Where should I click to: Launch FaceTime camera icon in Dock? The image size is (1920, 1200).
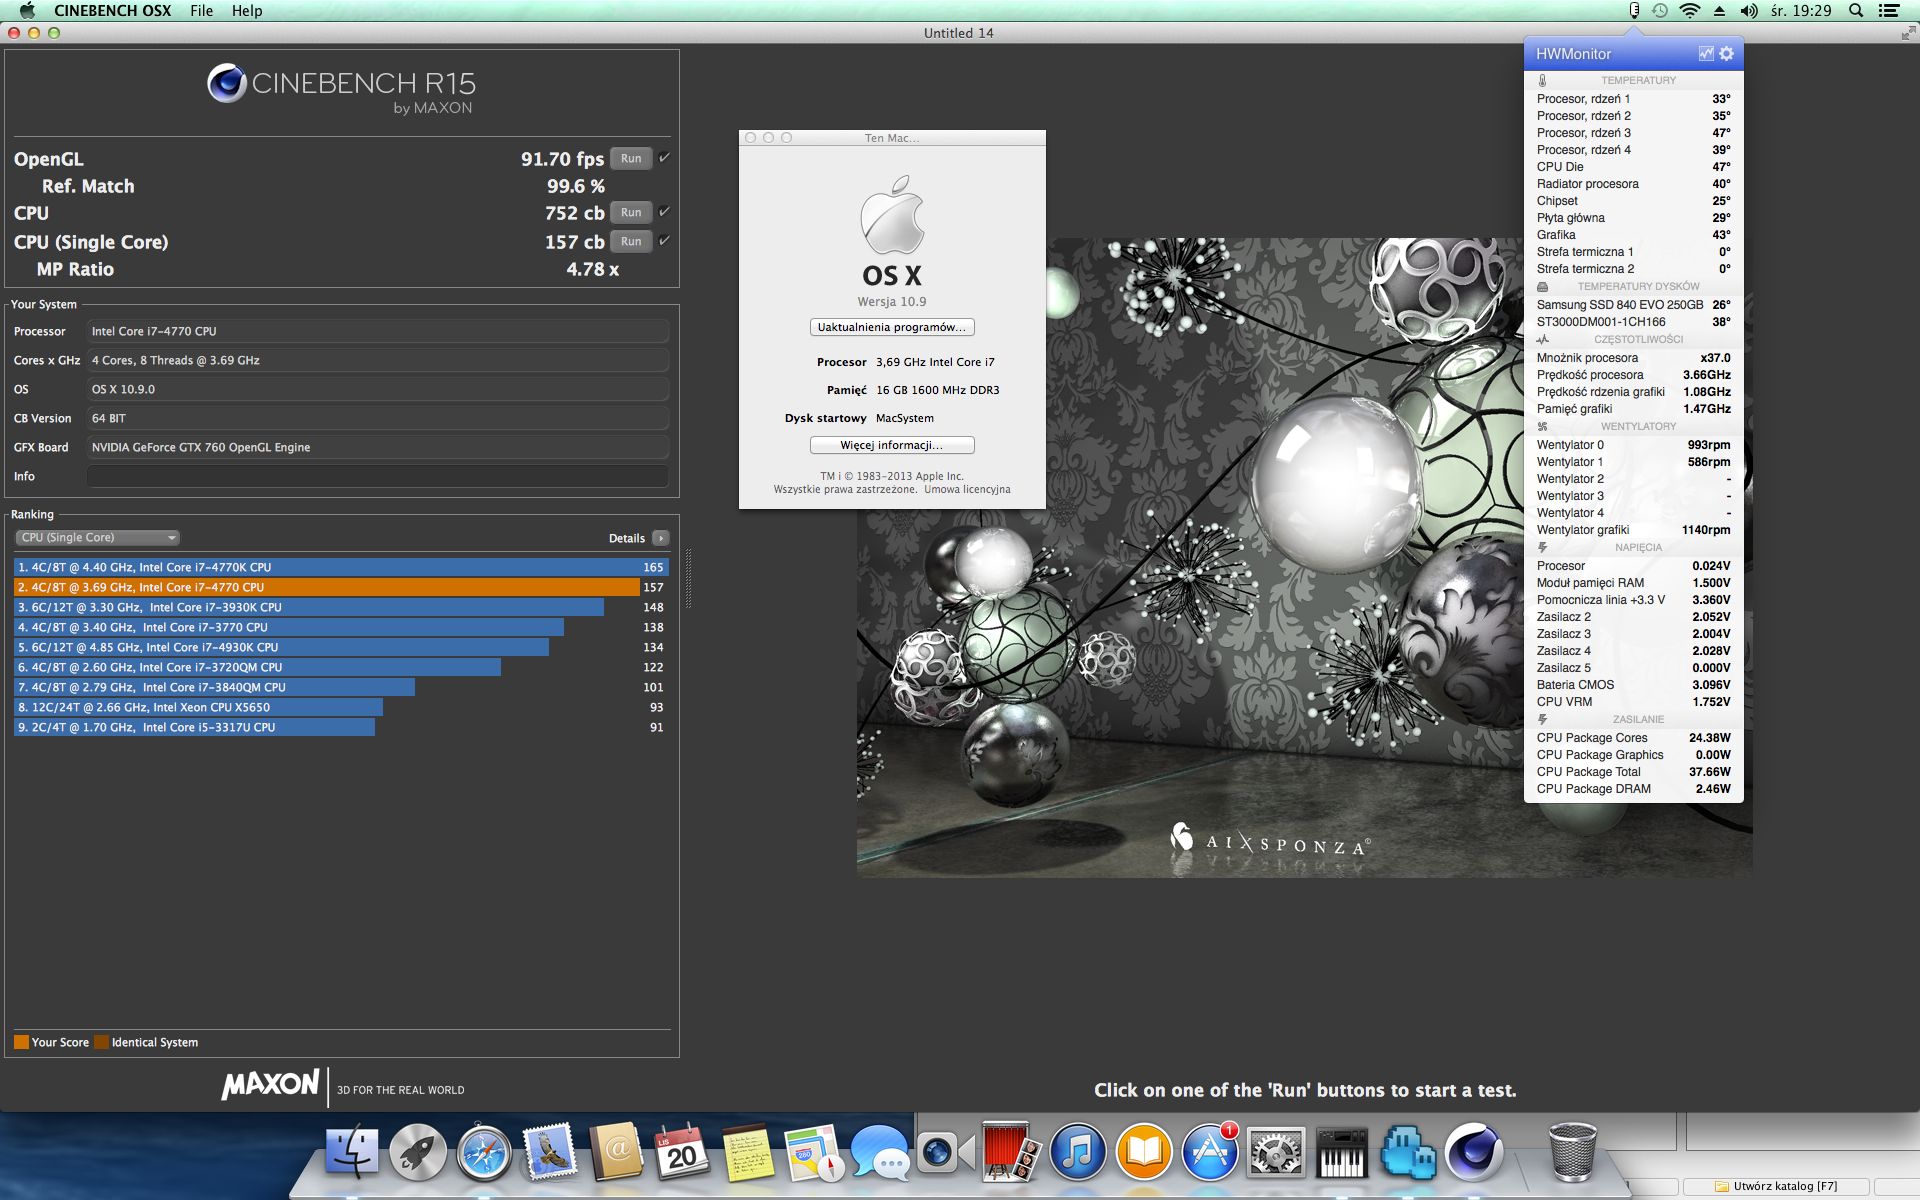pyautogui.click(x=946, y=1152)
